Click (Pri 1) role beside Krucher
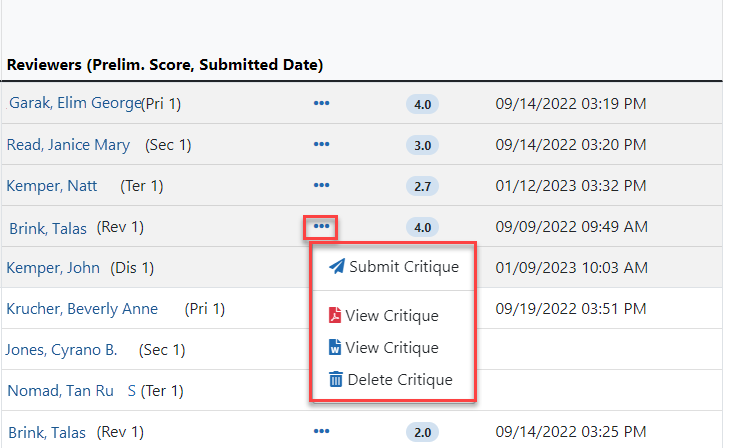This screenshot has width=748, height=448. 205,309
